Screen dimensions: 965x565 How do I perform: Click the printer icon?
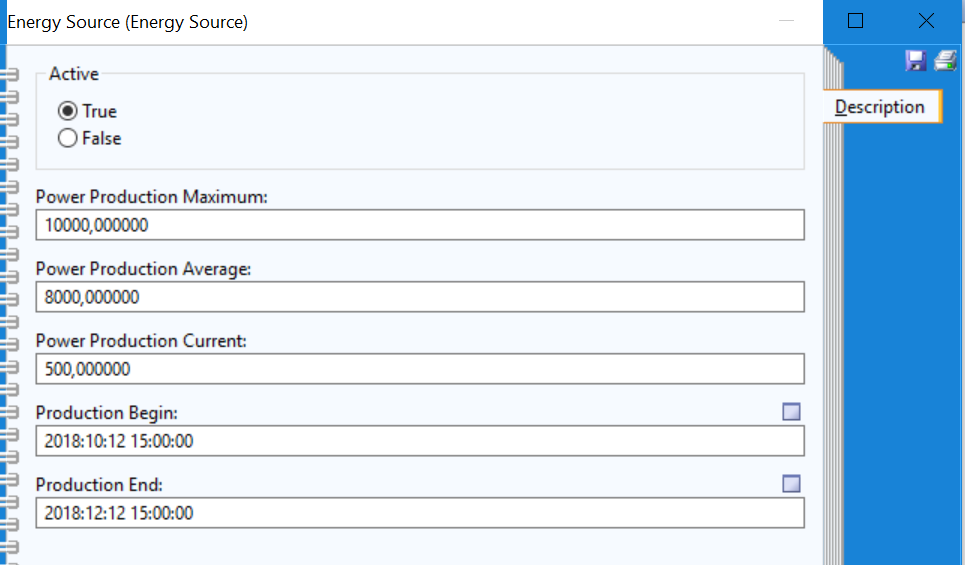[x=945, y=60]
